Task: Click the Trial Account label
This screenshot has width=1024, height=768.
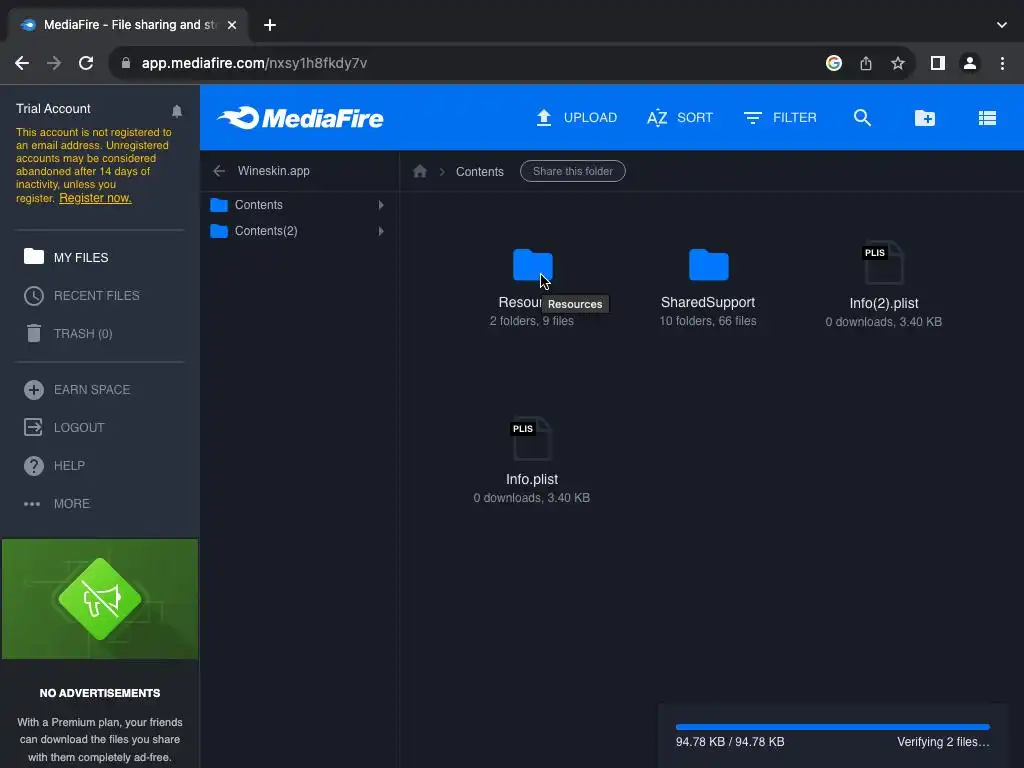Action: (x=54, y=109)
